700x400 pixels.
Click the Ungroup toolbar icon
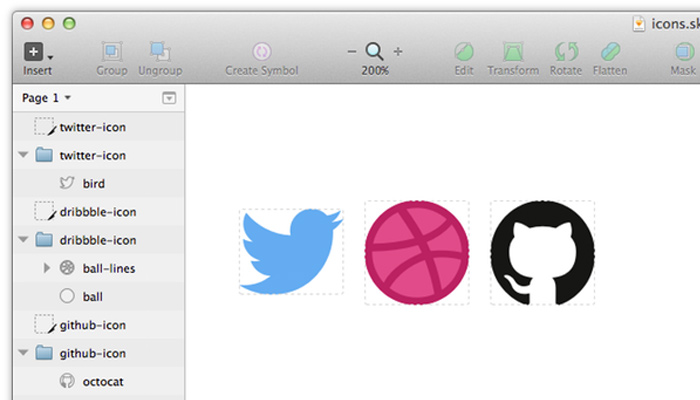(160, 52)
